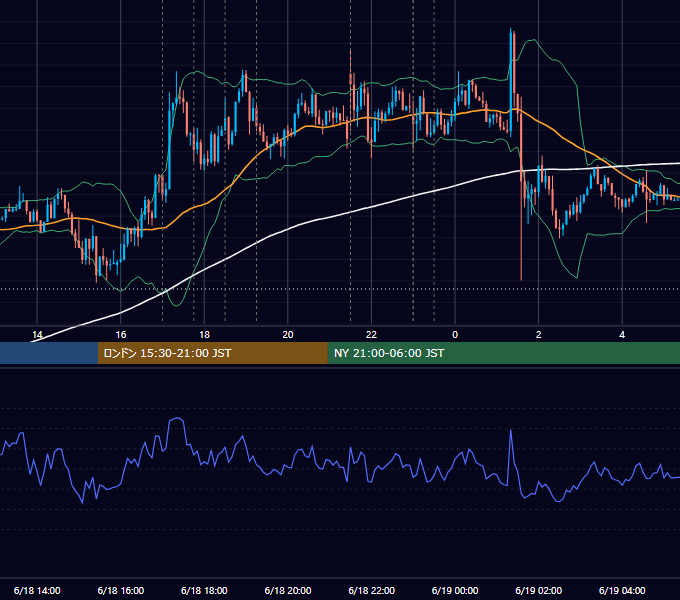Click the tall spike candle before 2:00

click(x=511, y=82)
